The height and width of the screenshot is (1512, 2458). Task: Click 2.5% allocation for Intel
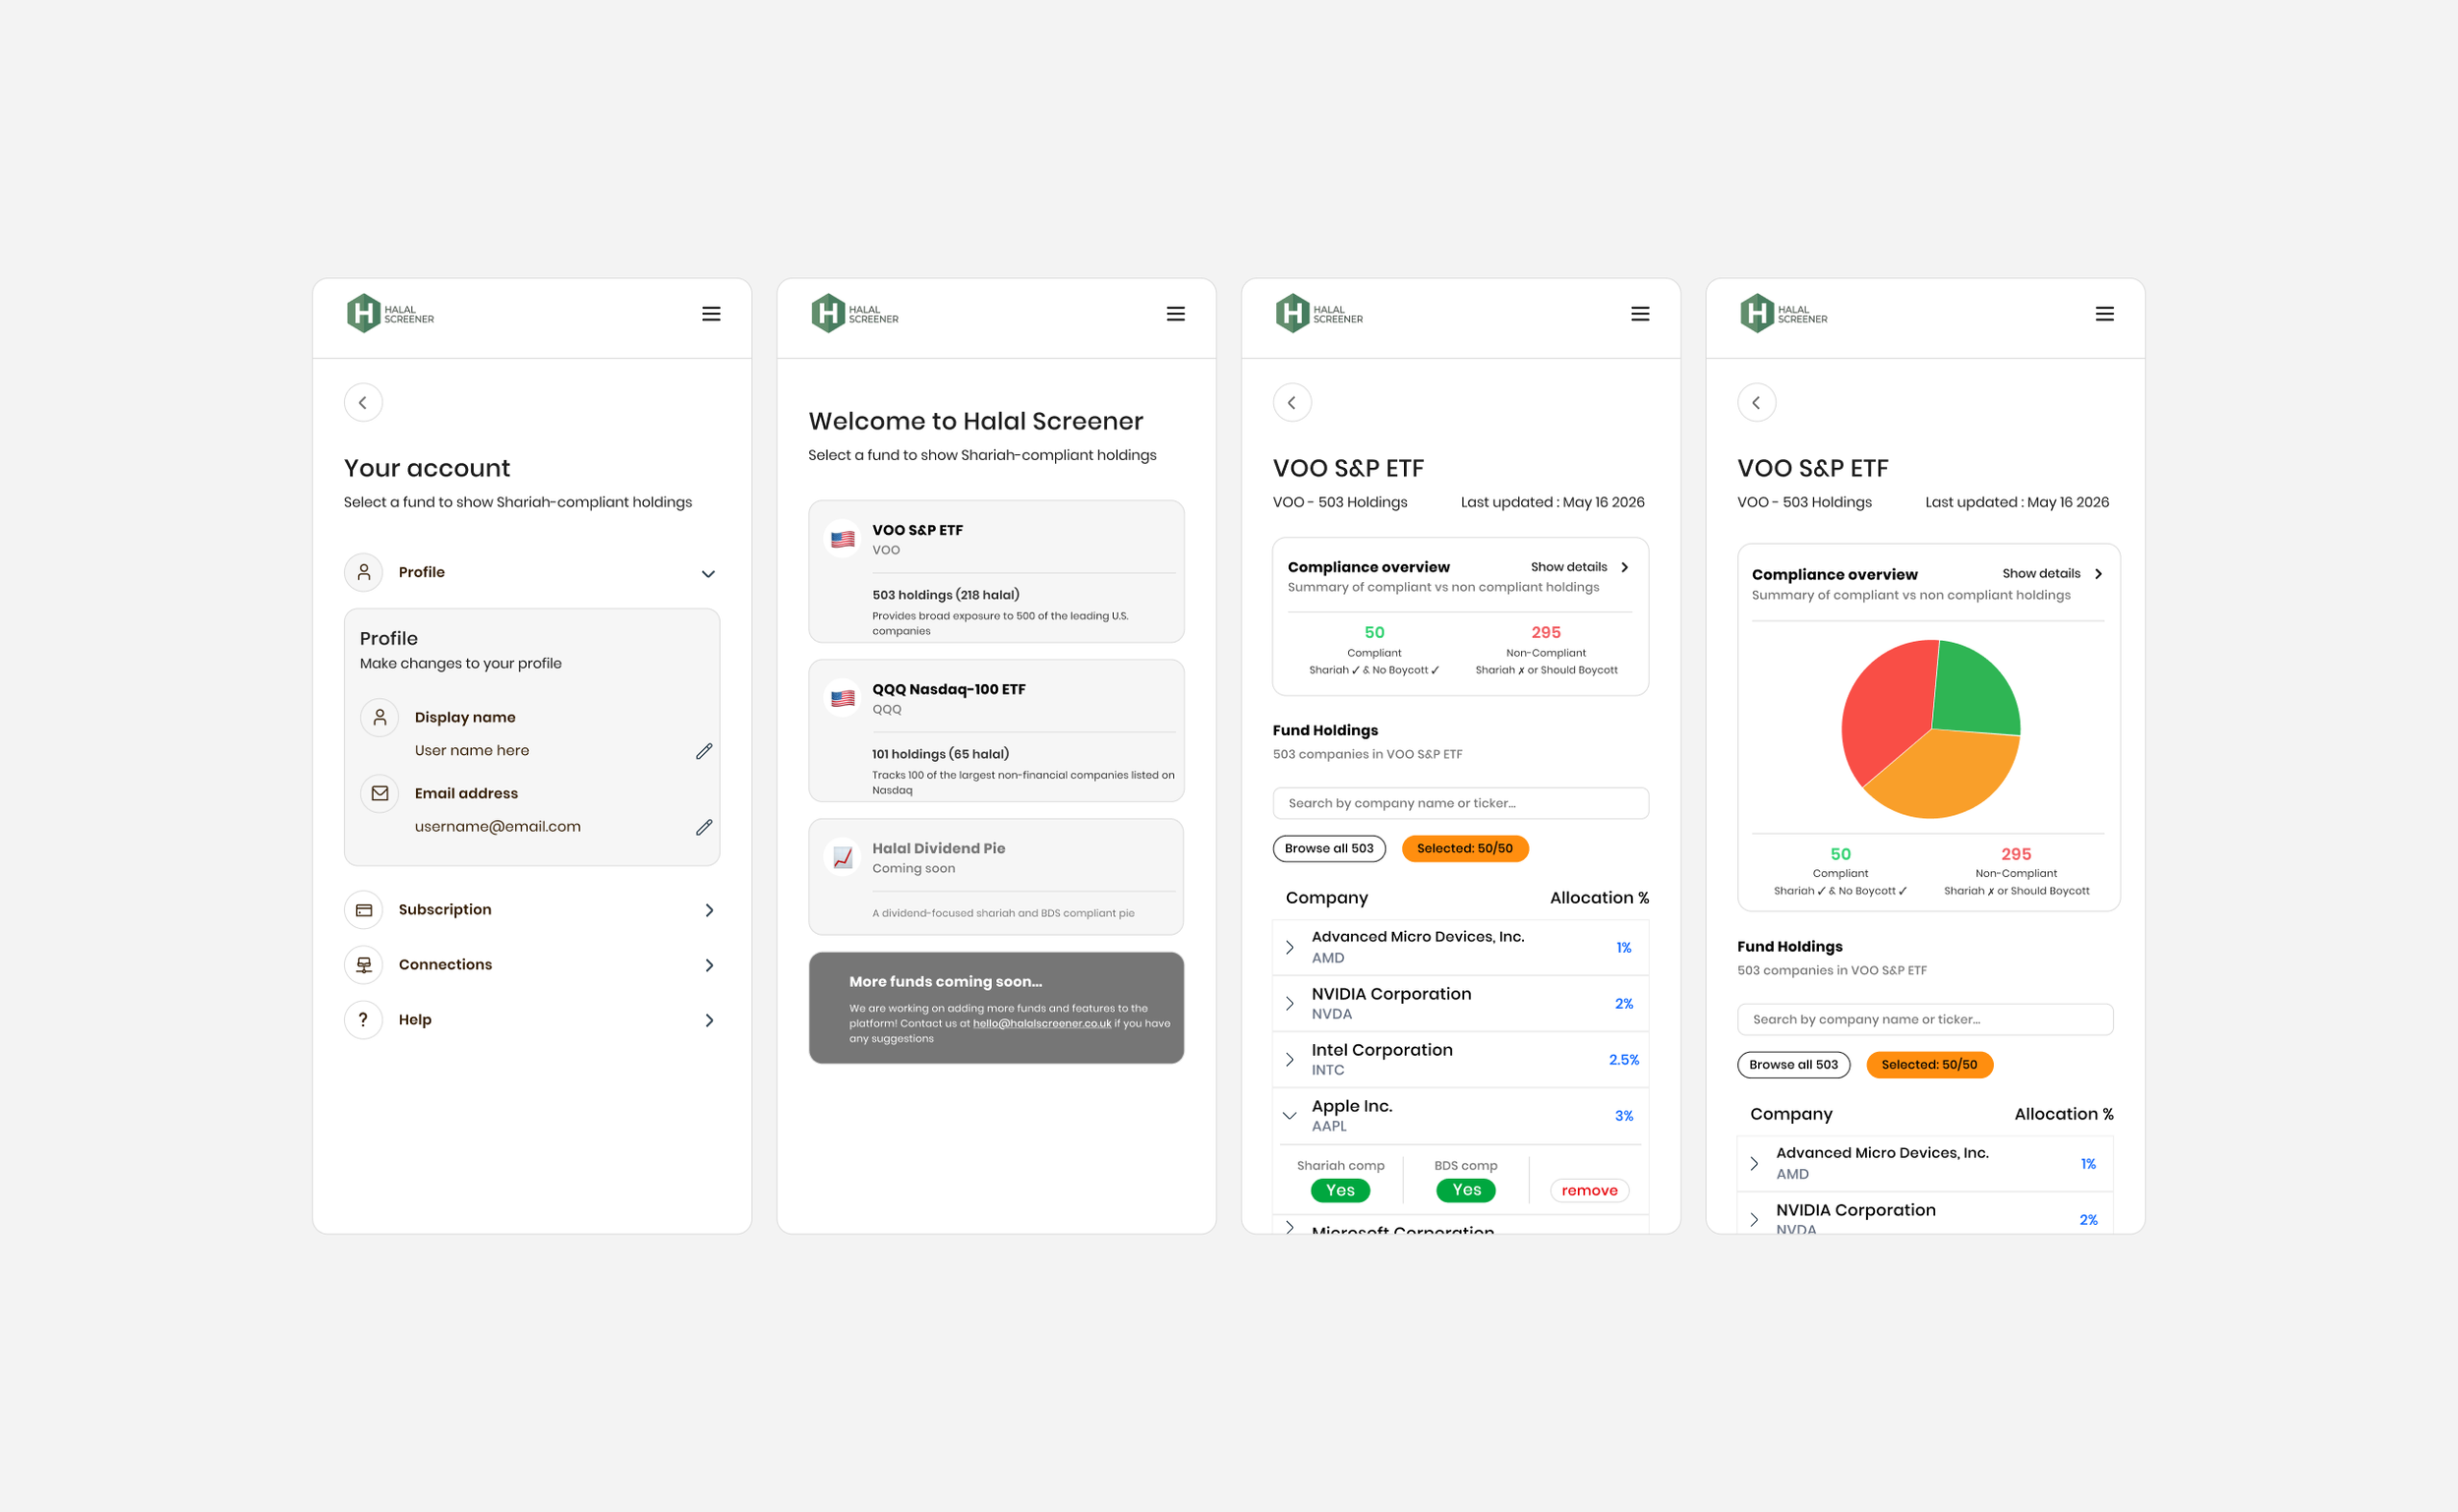tap(1624, 1060)
